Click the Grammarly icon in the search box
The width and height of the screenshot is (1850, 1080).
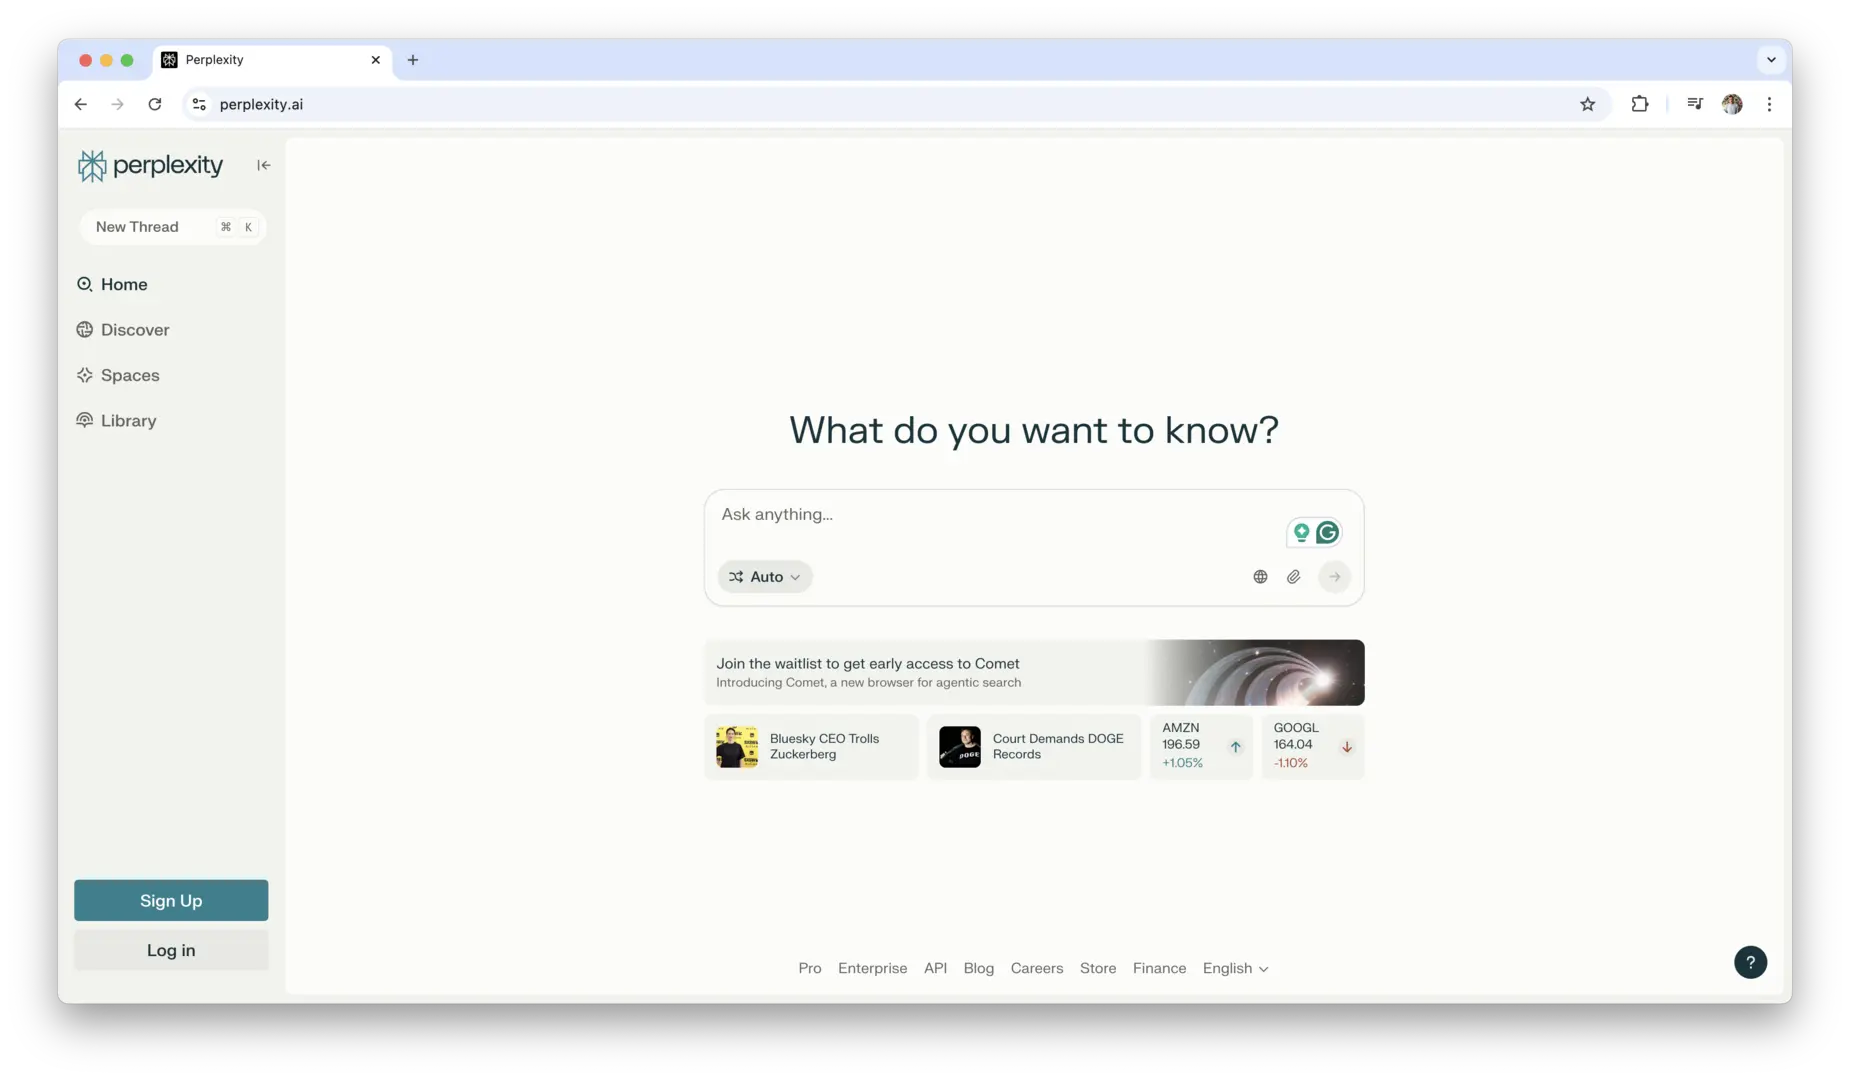(1327, 533)
